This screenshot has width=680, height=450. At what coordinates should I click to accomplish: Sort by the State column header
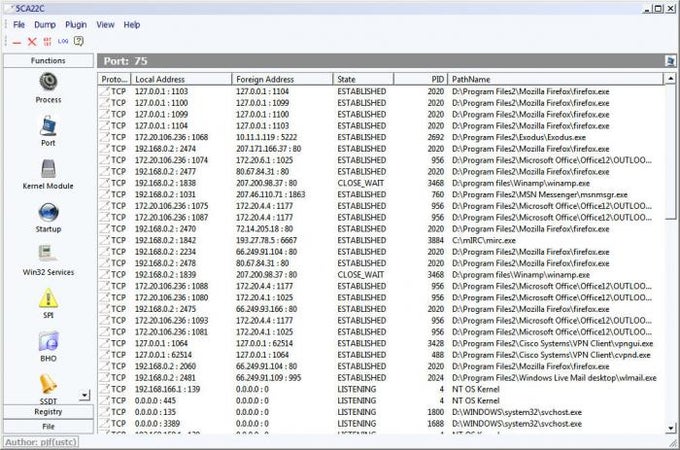click(363, 79)
